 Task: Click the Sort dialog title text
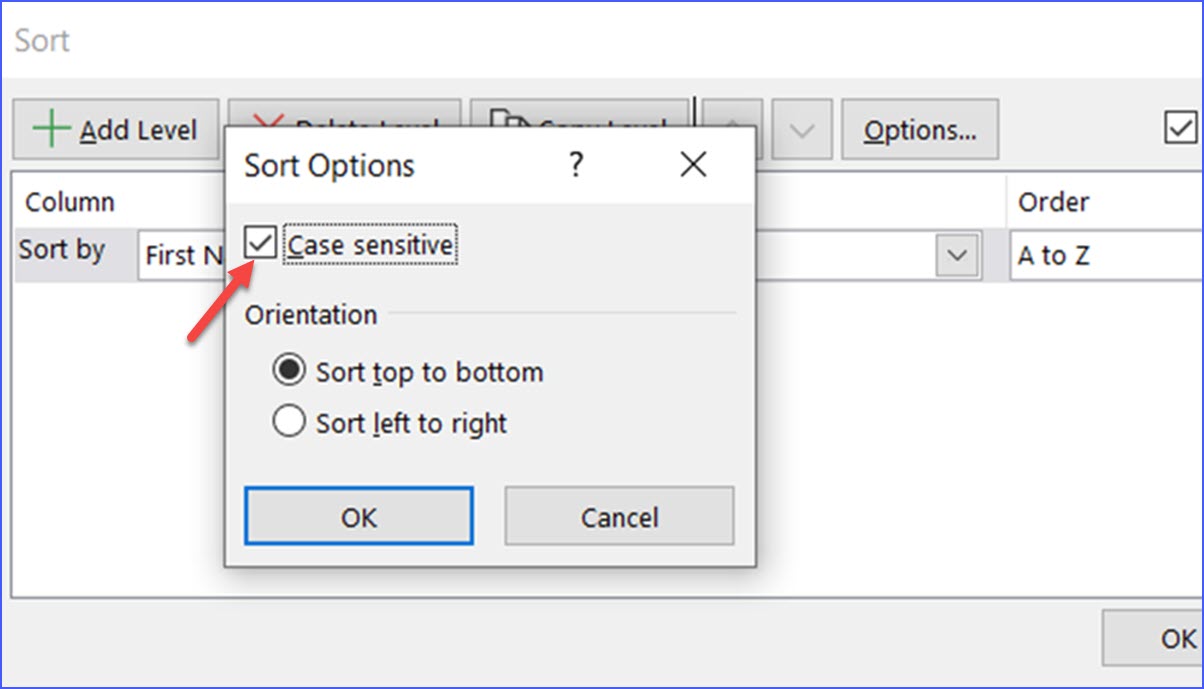click(x=41, y=40)
